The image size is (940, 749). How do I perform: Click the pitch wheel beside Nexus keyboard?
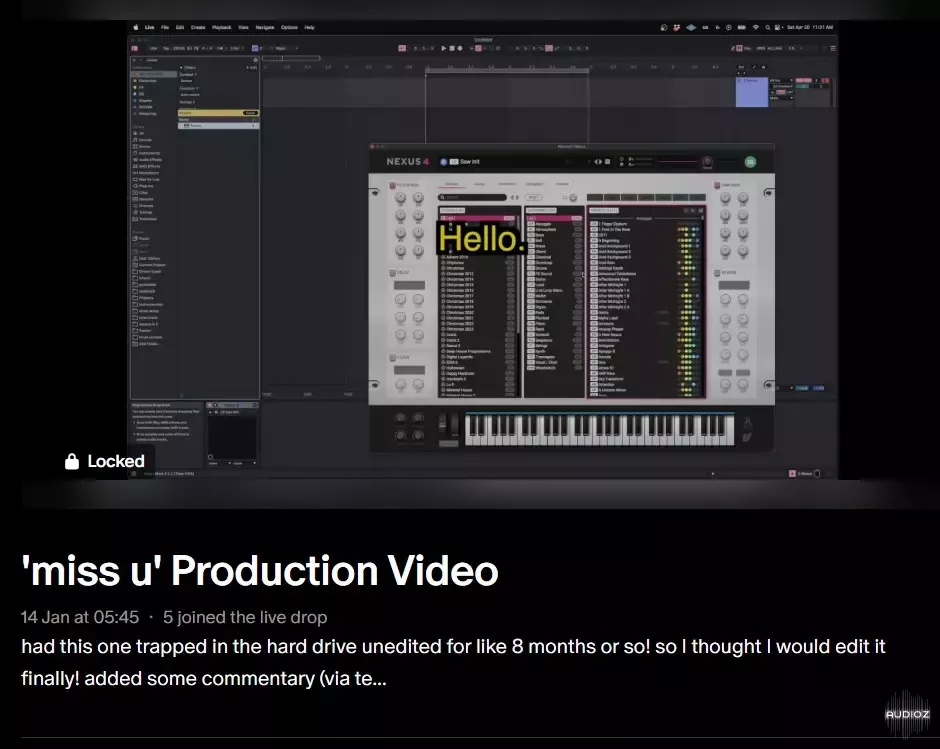[x=444, y=424]
